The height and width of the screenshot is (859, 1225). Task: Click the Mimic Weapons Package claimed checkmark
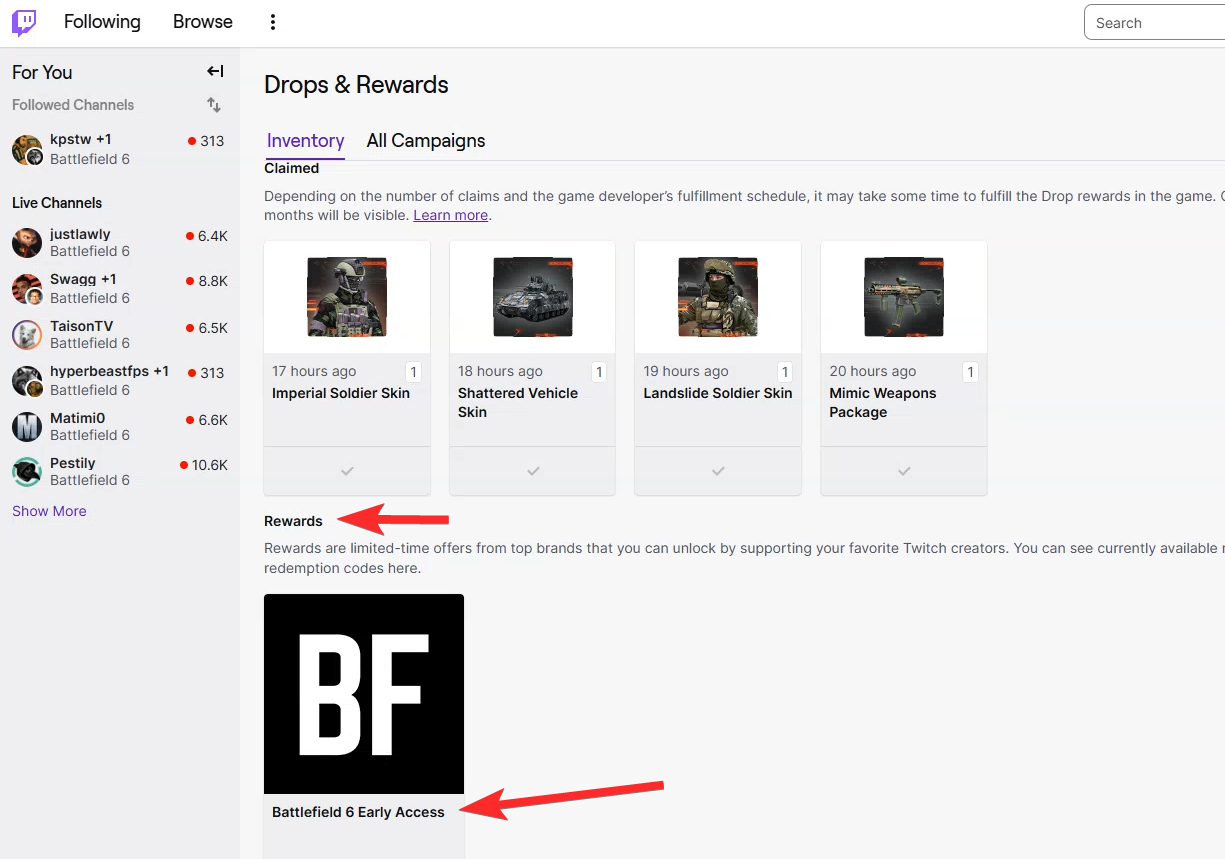coord(904,470)
